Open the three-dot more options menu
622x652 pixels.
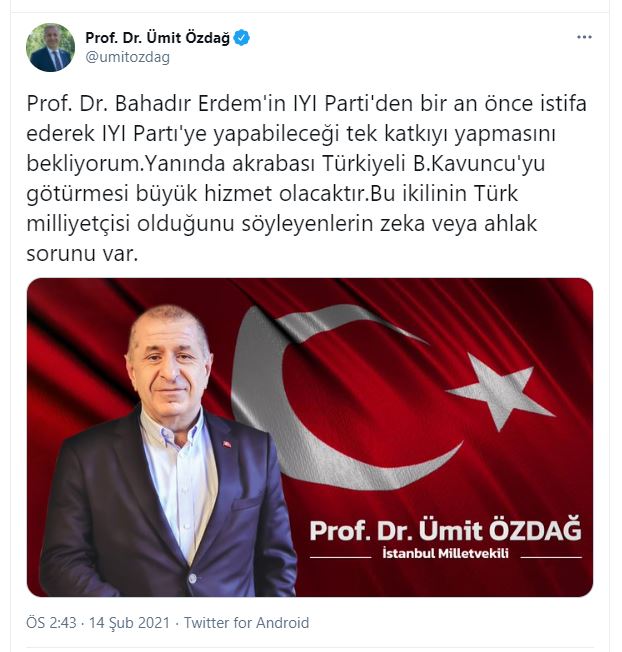click(584, 37)
